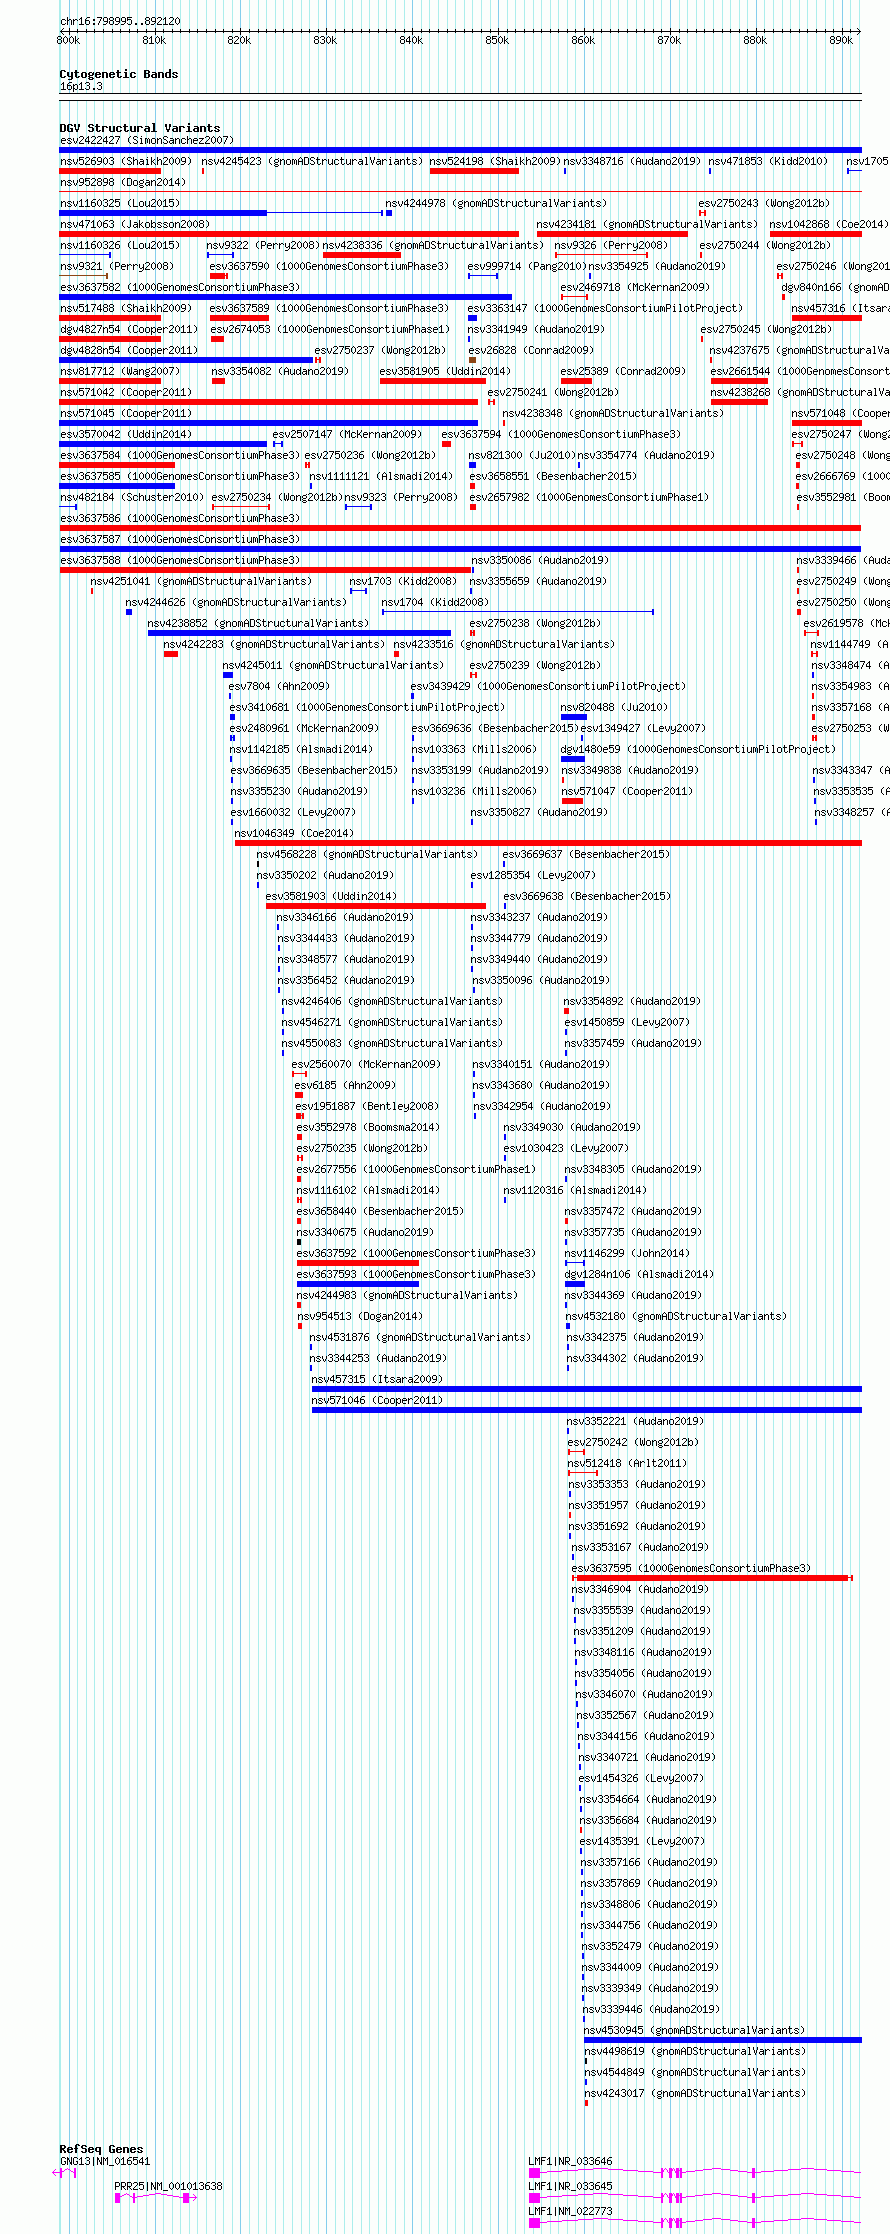
Task: Select nsv1111121 (Alsmadi2014) variant
Action: [x=381, y=477]
